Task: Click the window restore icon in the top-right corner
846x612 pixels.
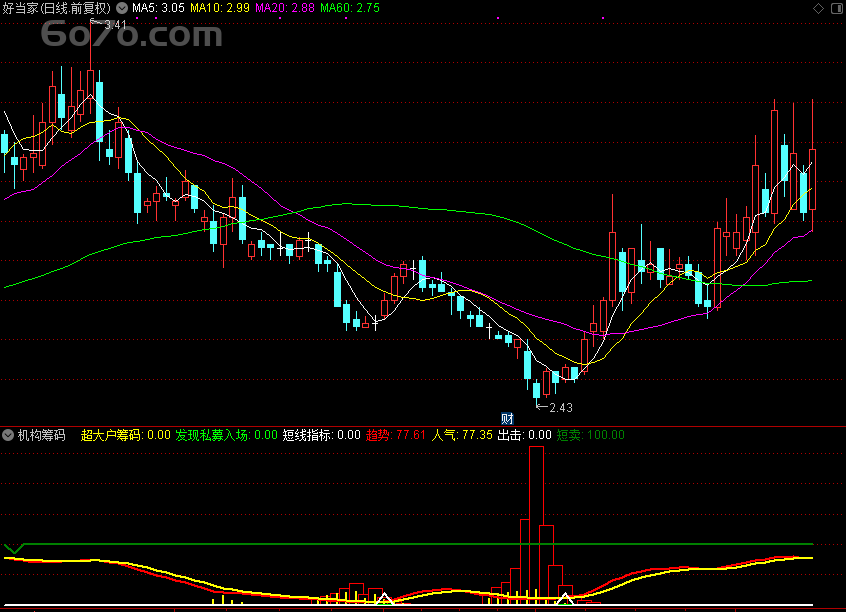Action: (x=837, y=8)
